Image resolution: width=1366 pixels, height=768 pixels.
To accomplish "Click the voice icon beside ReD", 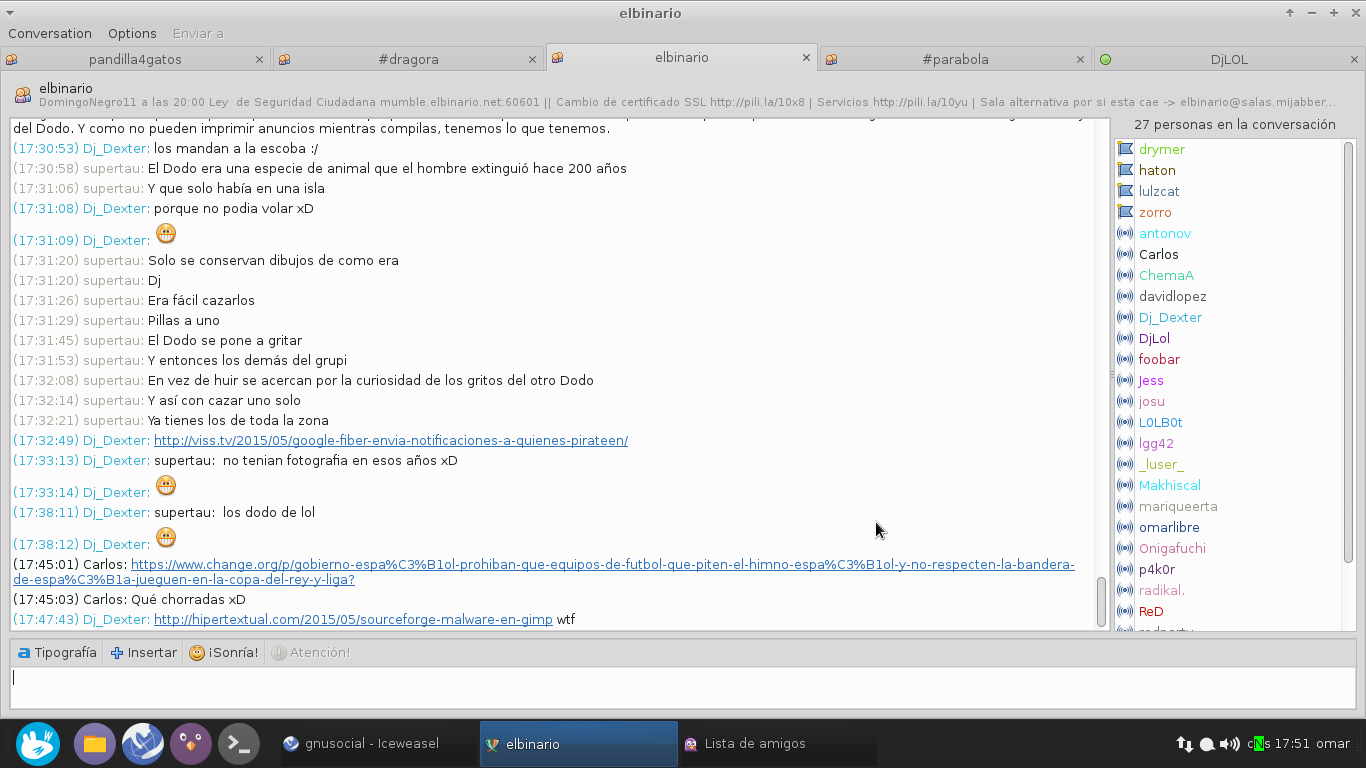I will click(x=1125, y=611).
